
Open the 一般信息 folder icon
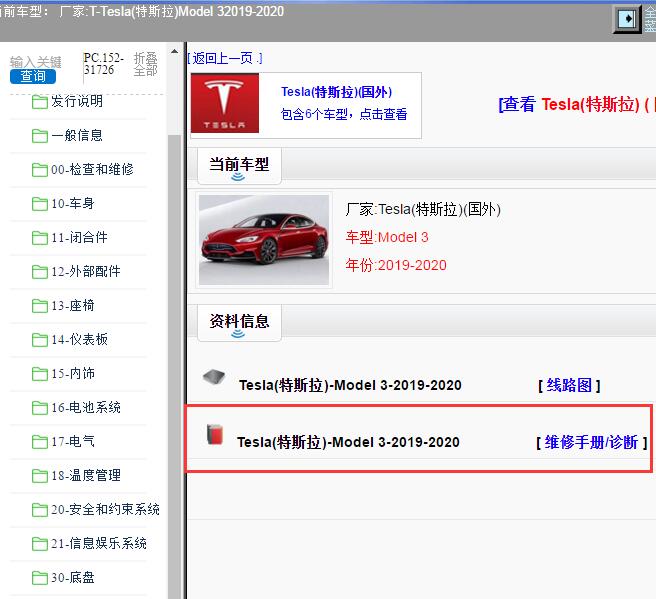tap(40, 136)
